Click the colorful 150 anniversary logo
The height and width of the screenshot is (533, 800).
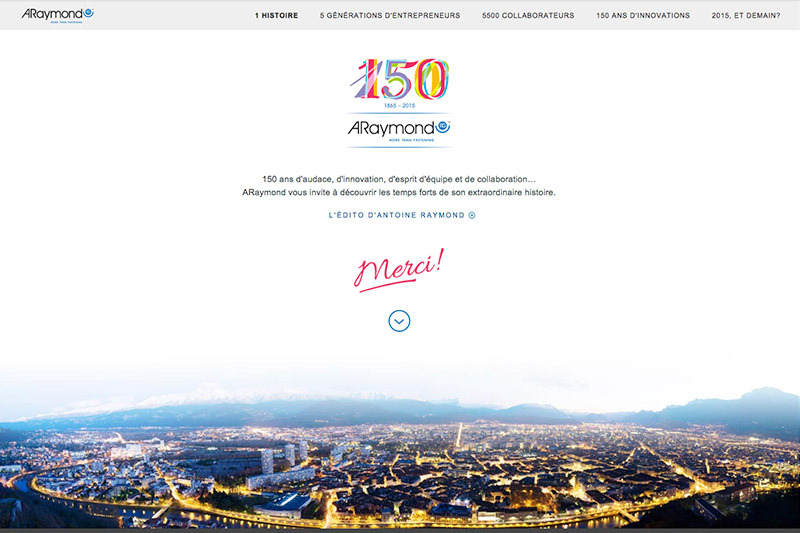point(399,79)
